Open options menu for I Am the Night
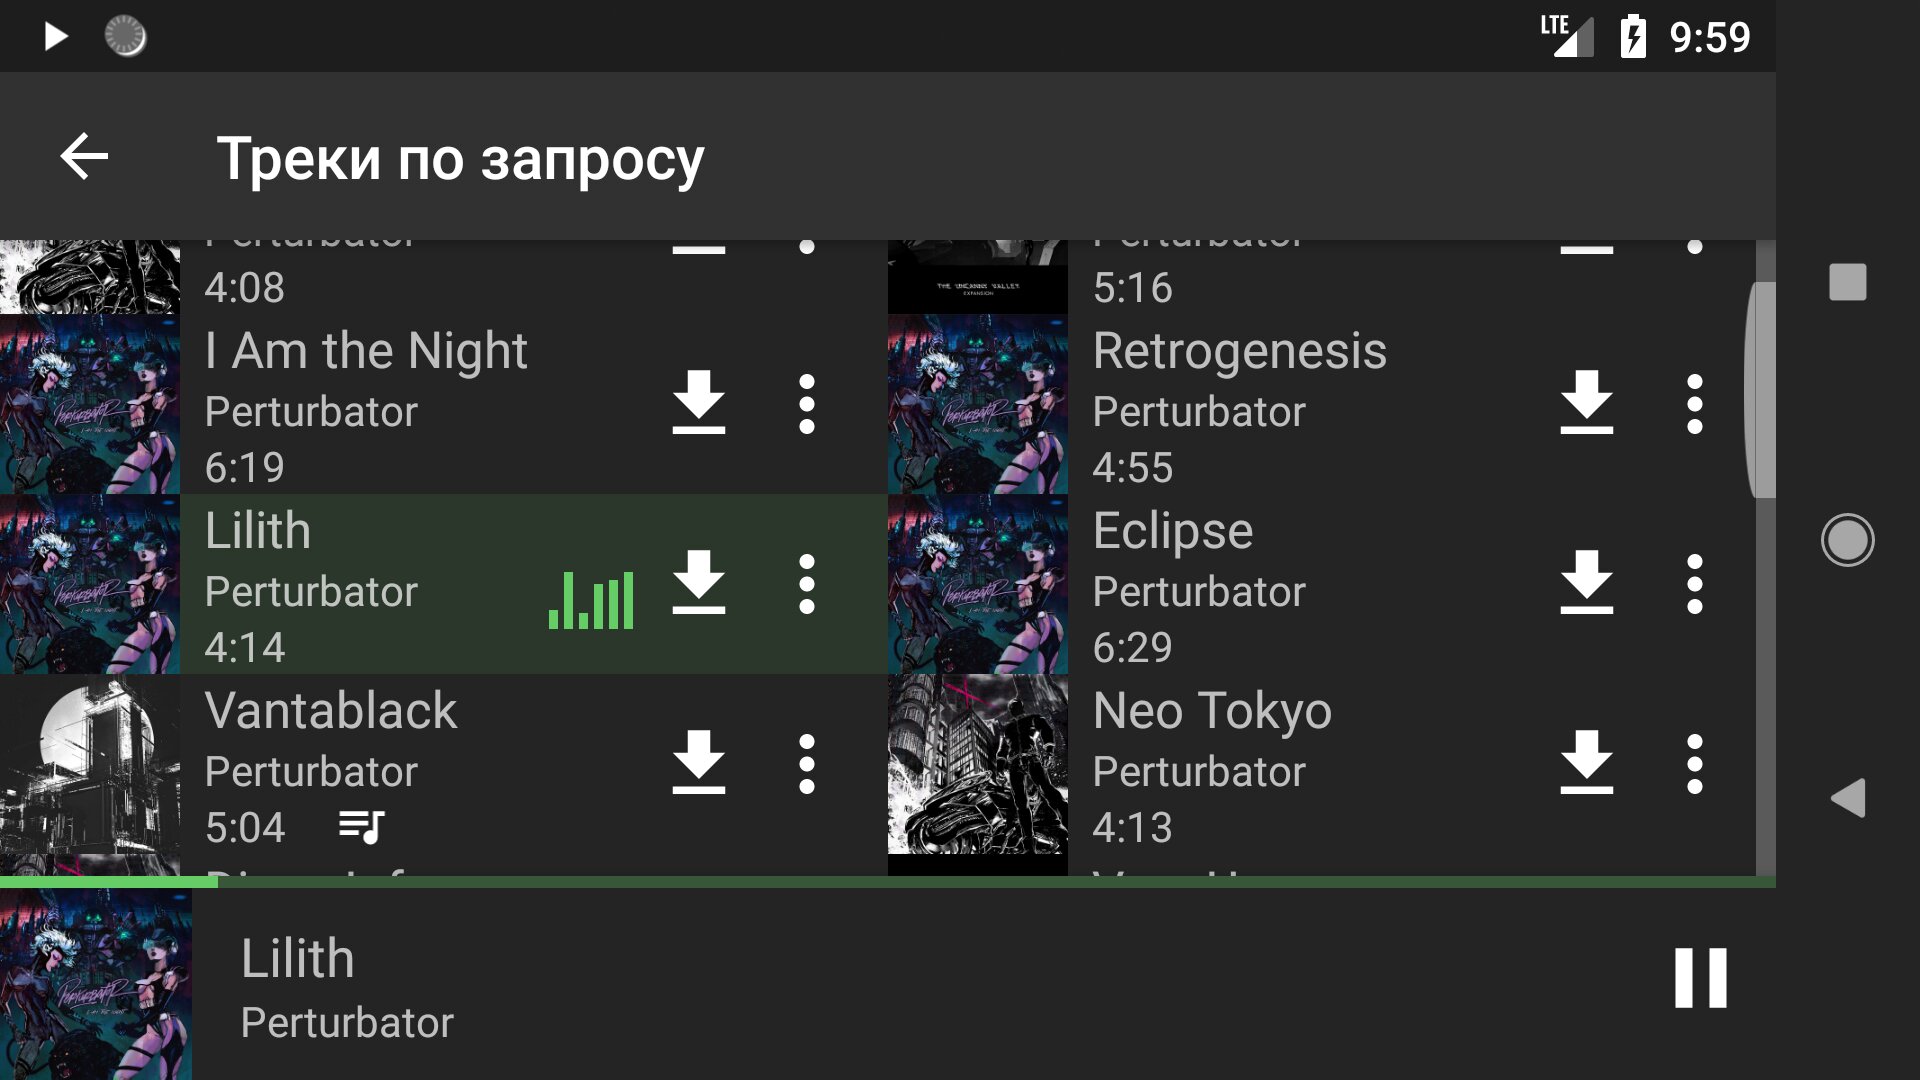The image size is (1920, 1080). pos(806,404)
